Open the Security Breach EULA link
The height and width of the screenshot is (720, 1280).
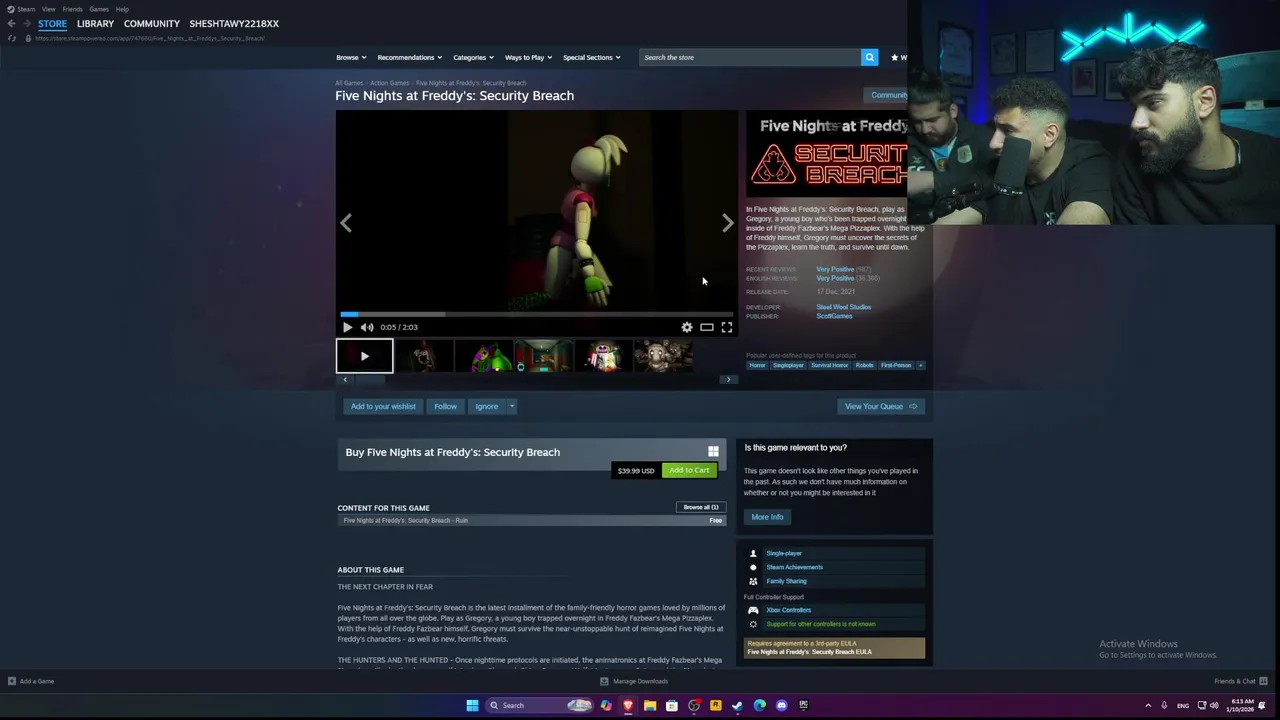click(x=809, y=652)
